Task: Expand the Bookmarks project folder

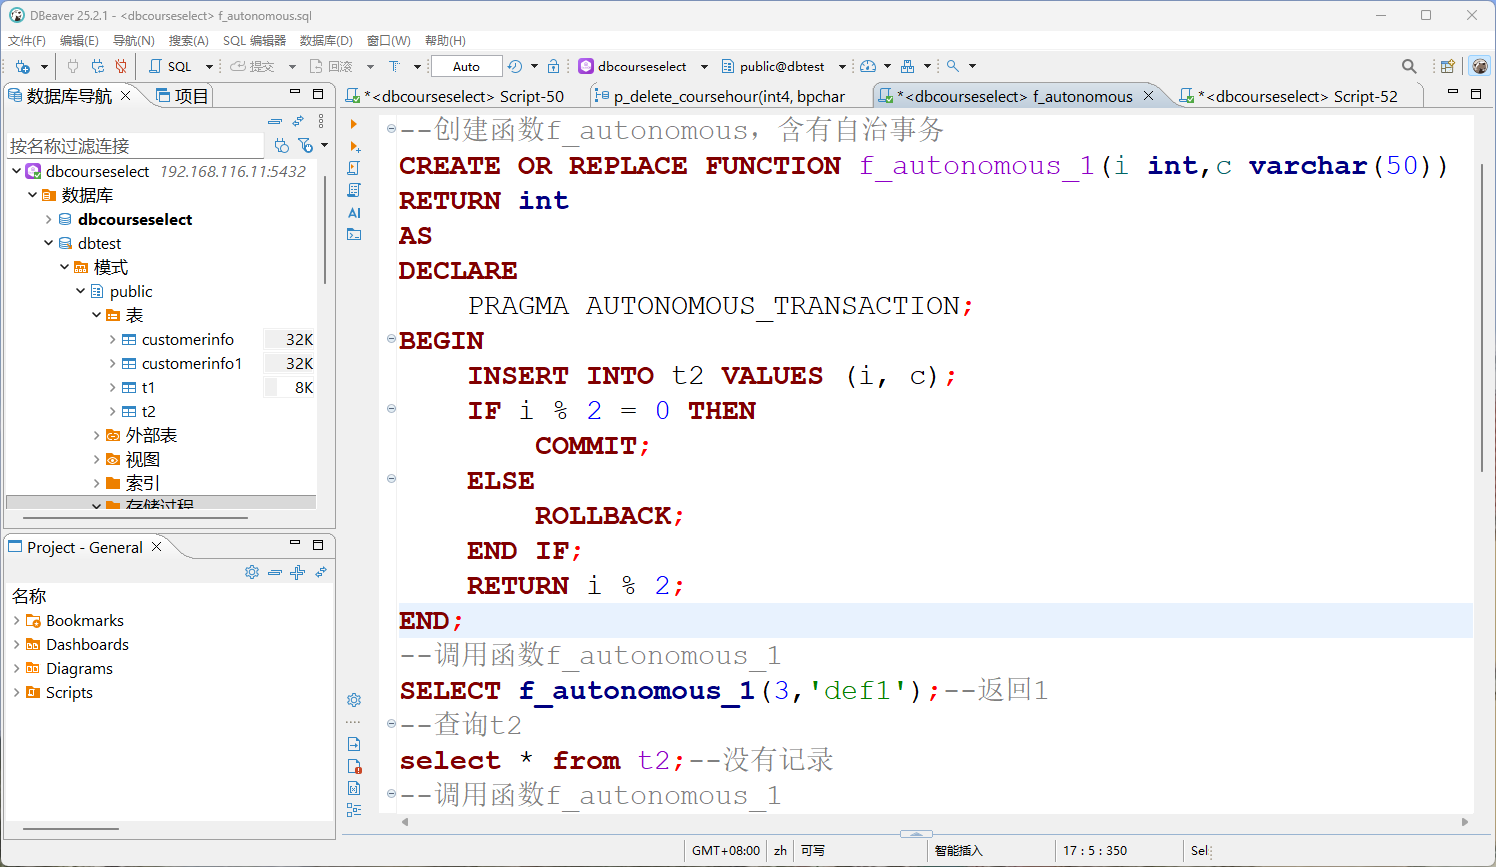Action: (x=17, y=620)
